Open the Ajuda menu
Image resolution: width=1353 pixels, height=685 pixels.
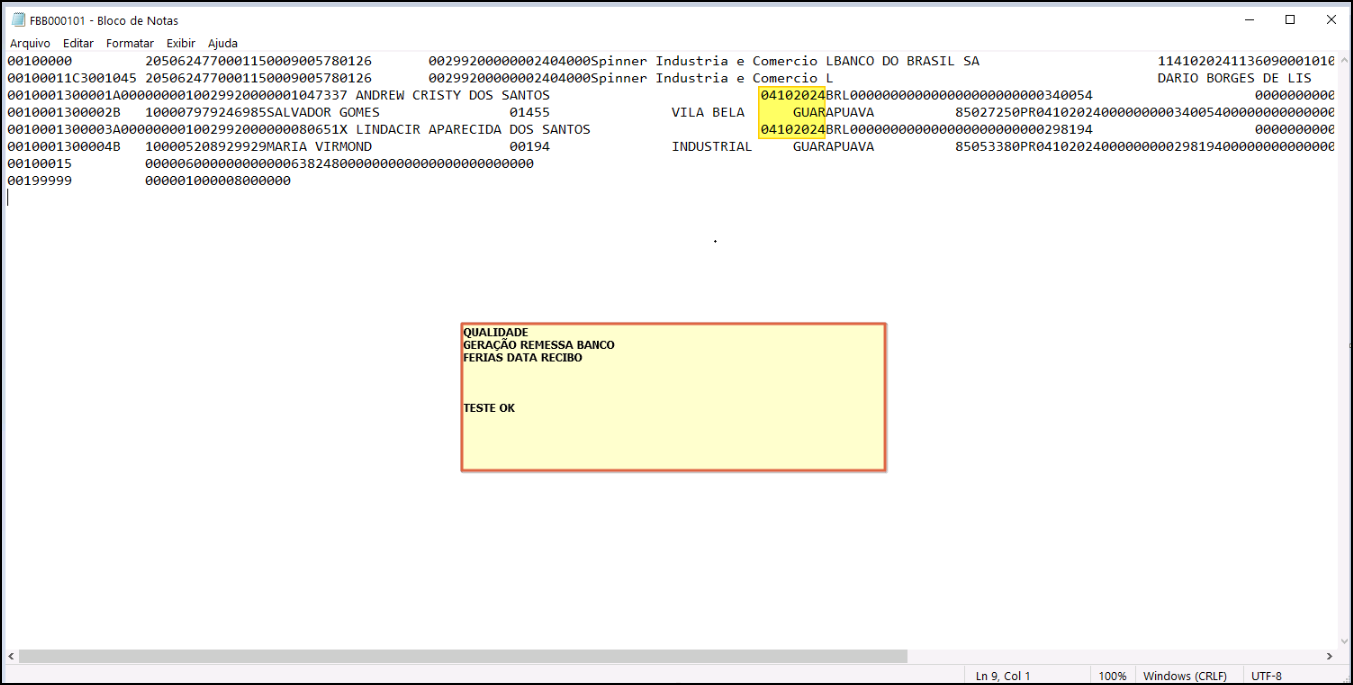(223, 43)
